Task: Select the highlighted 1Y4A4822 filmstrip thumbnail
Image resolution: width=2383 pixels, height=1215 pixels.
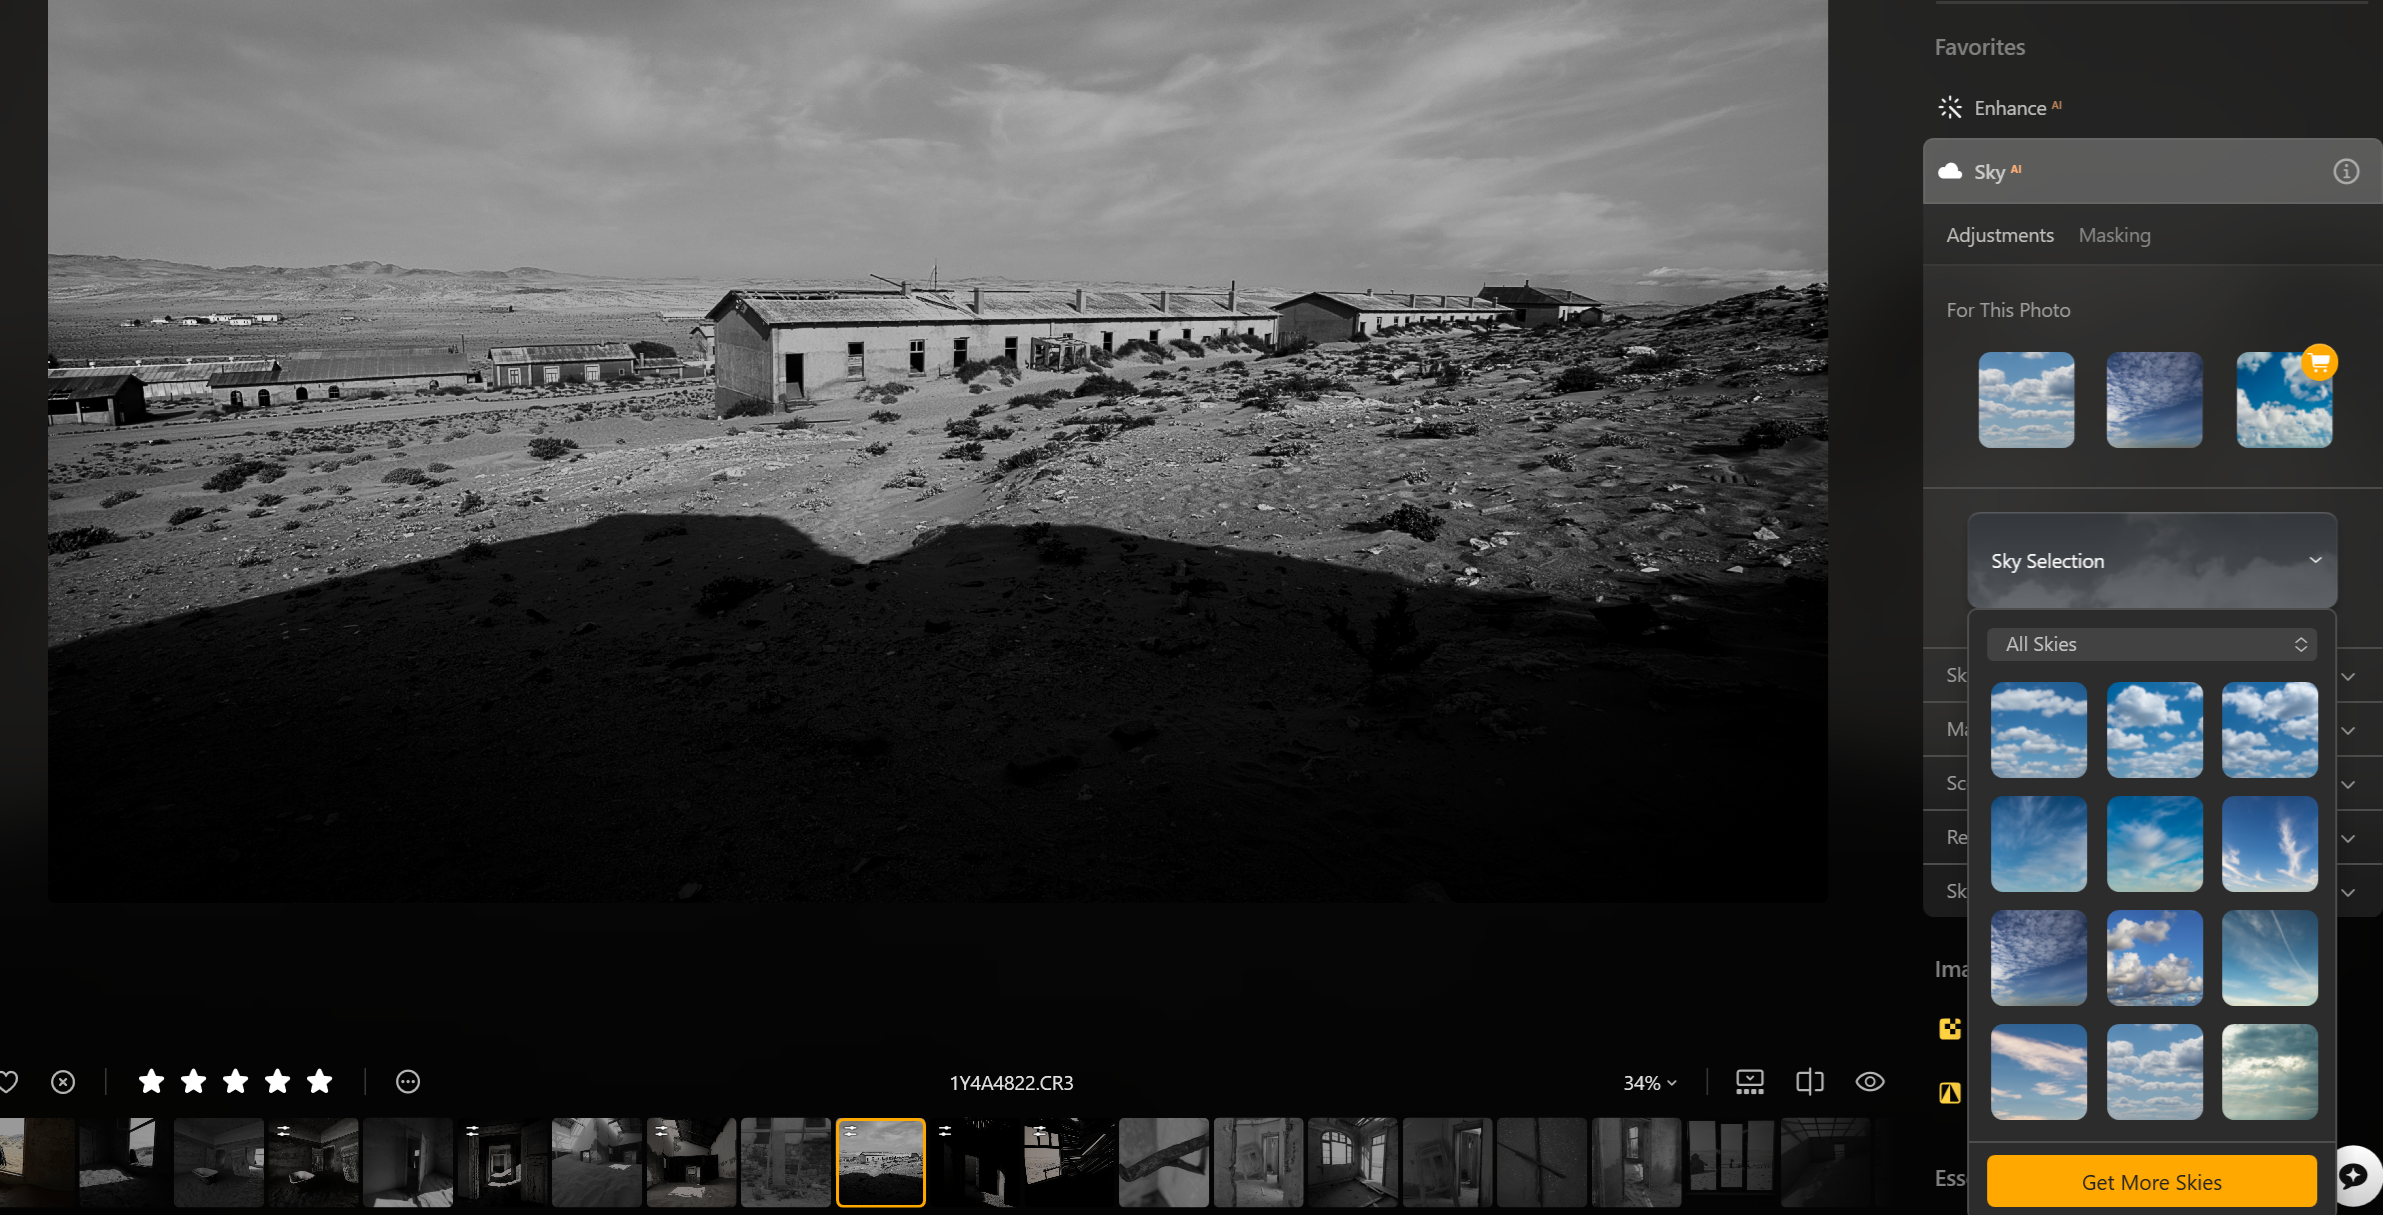Action: coord(881,1163)
